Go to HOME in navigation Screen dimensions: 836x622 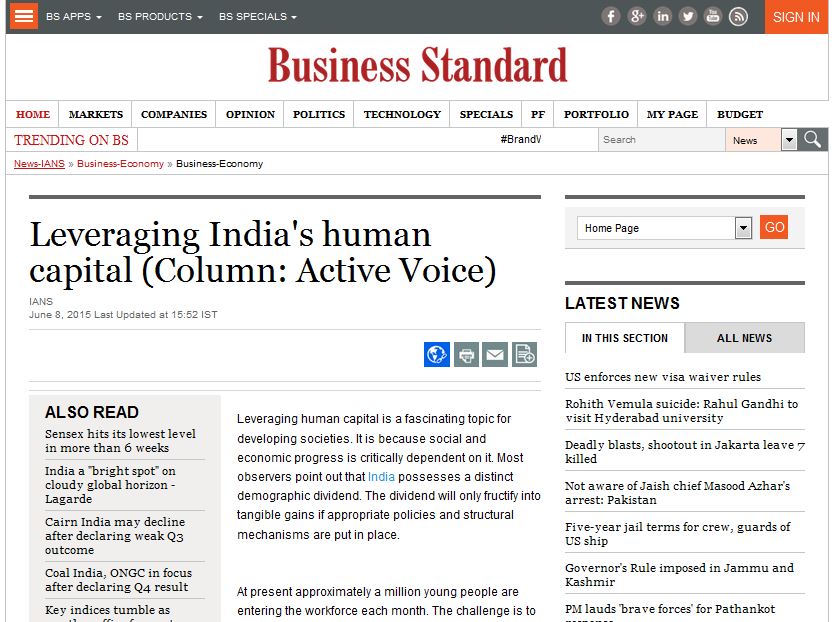pos(33,115)
